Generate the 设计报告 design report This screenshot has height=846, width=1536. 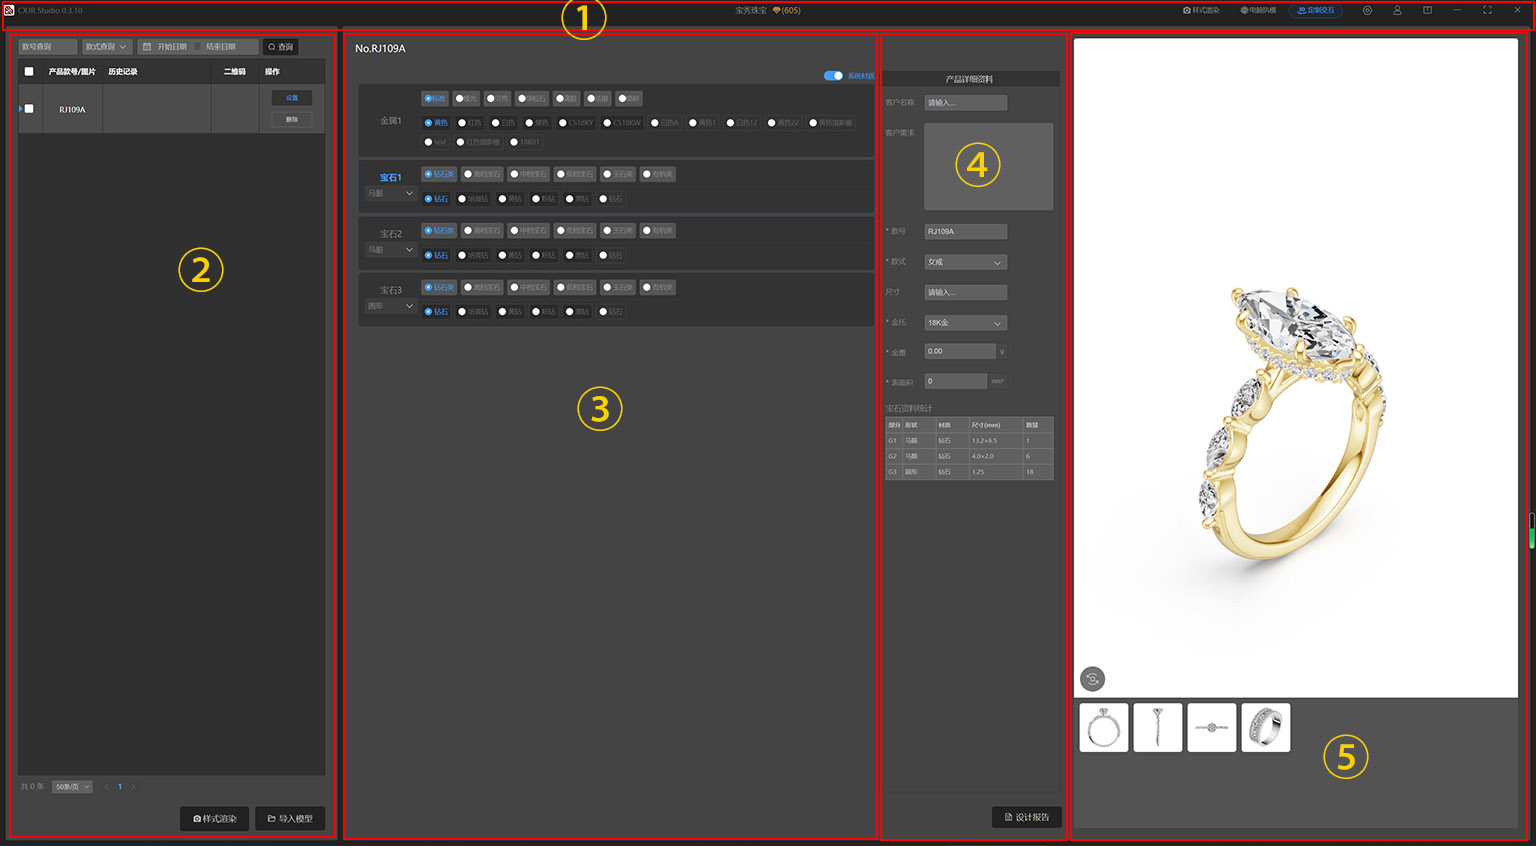1027,817
